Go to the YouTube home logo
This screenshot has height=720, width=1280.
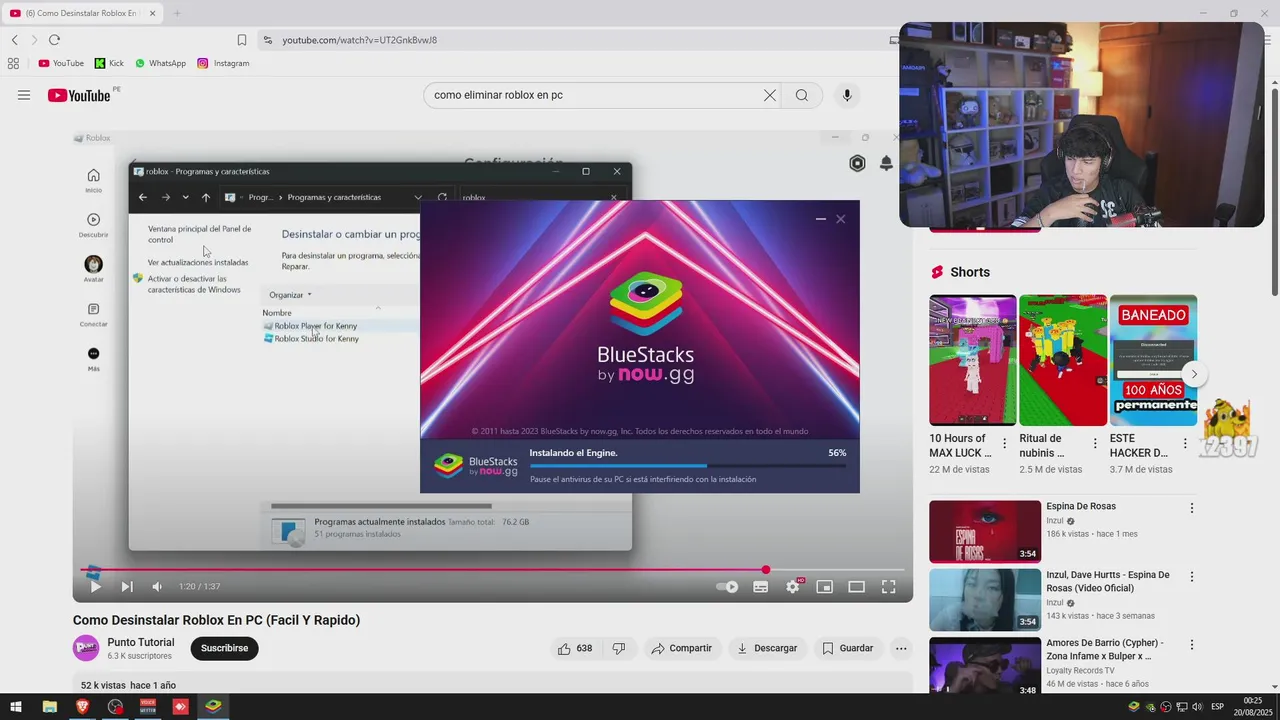pos(79,95)
